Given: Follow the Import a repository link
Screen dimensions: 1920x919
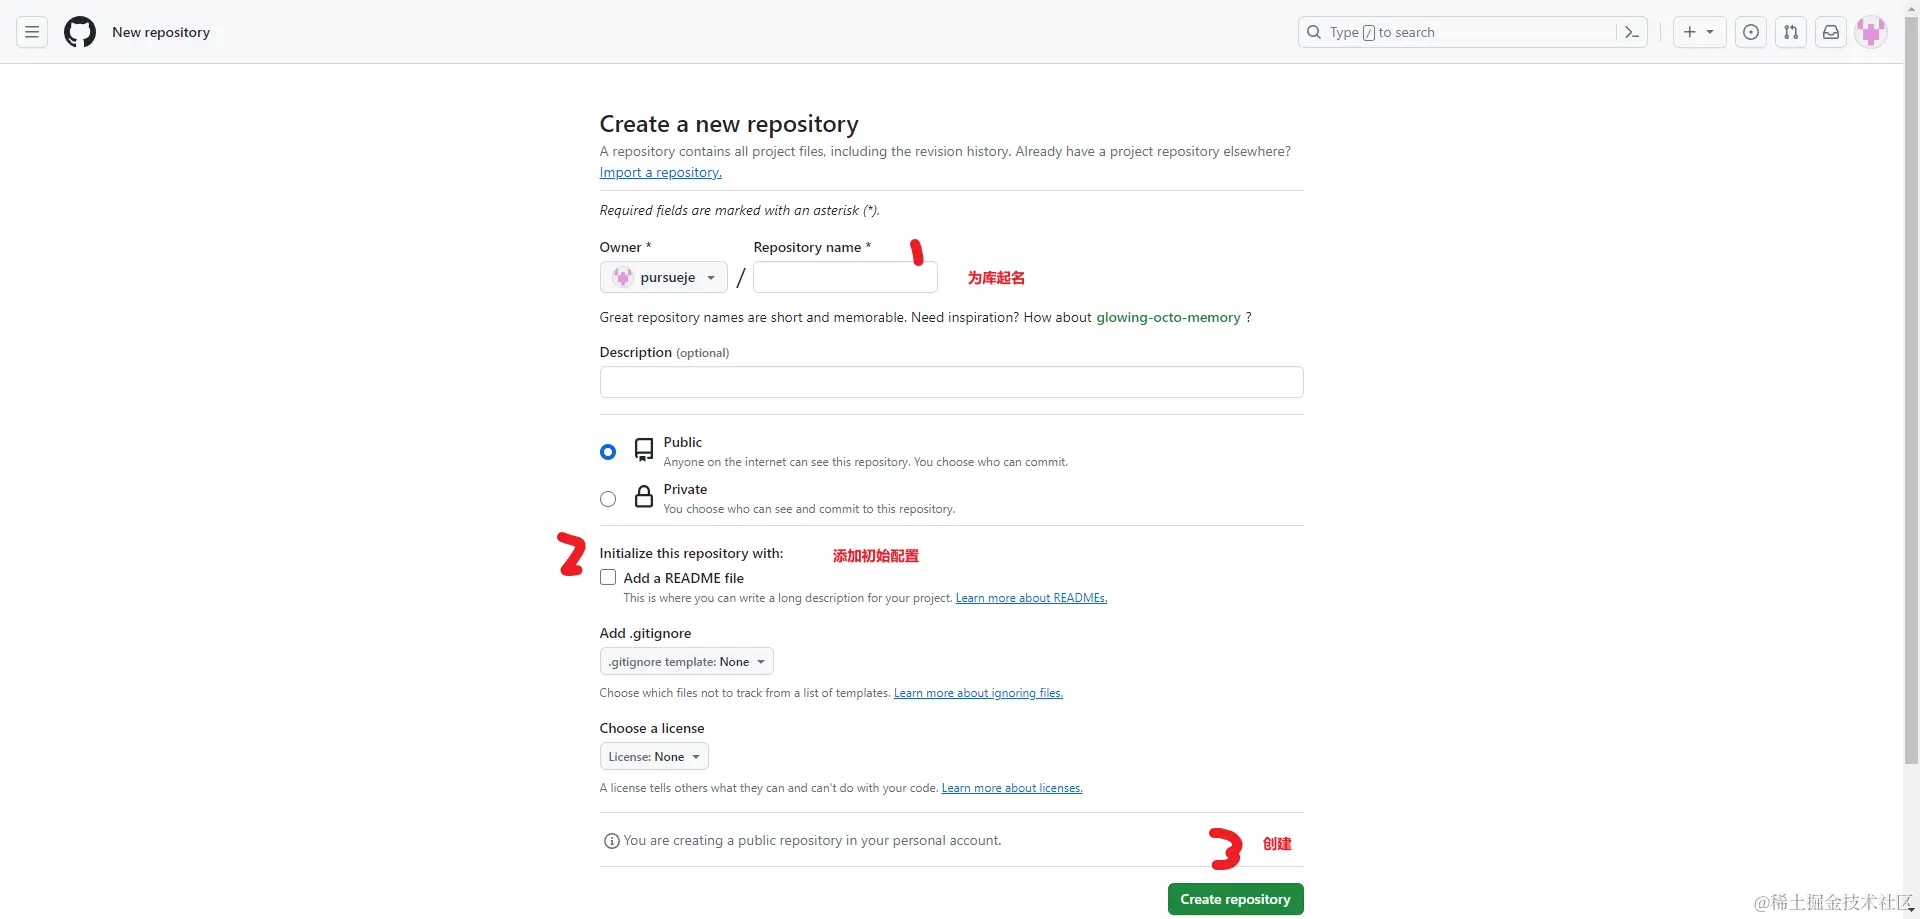Looking at the screenshot, I should 660,172.
